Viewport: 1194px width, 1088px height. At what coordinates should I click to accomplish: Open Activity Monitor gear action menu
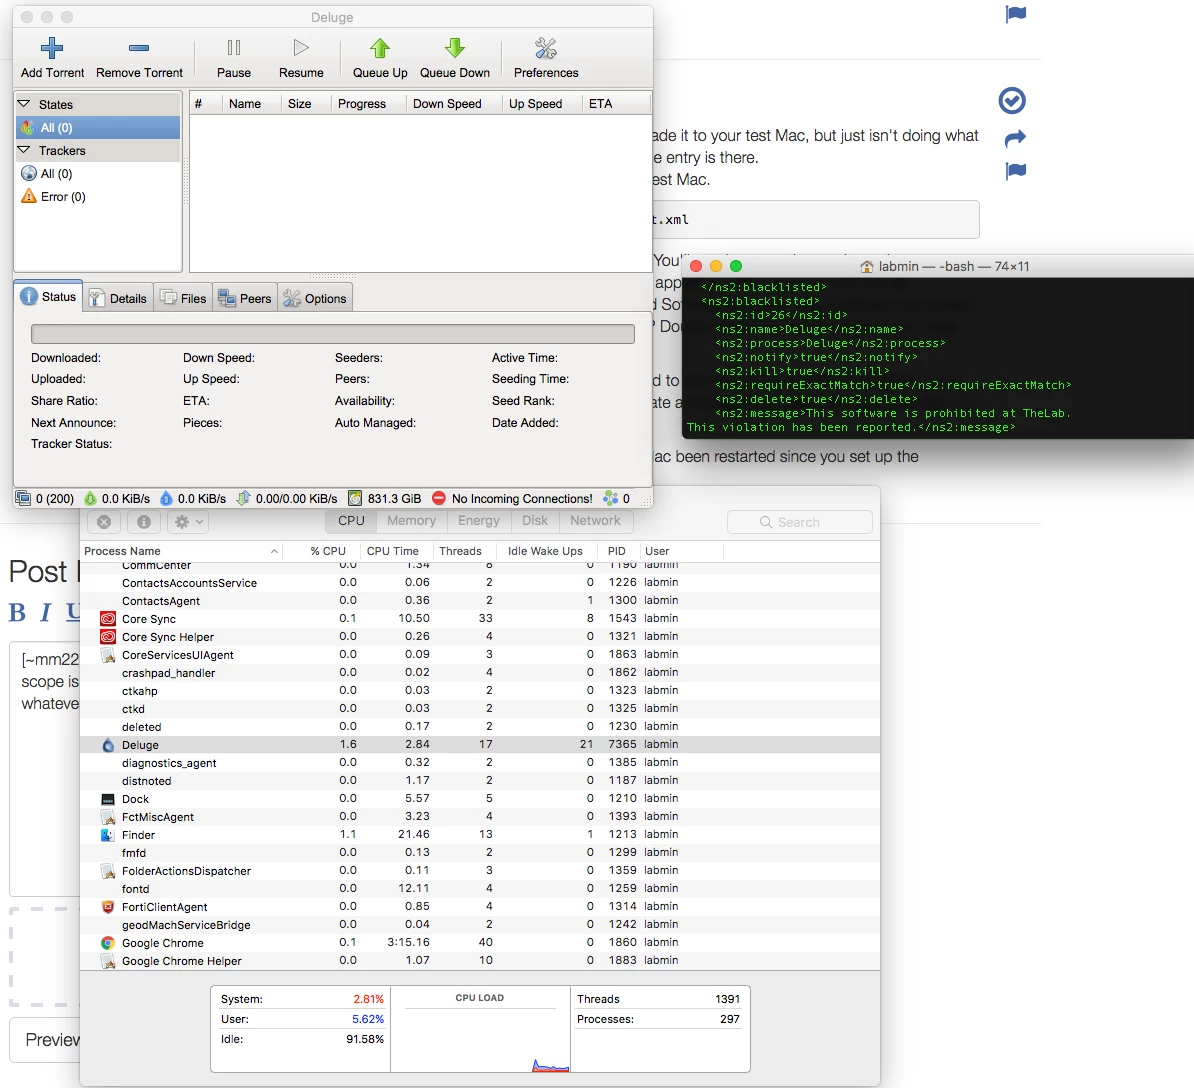(187, 522)
